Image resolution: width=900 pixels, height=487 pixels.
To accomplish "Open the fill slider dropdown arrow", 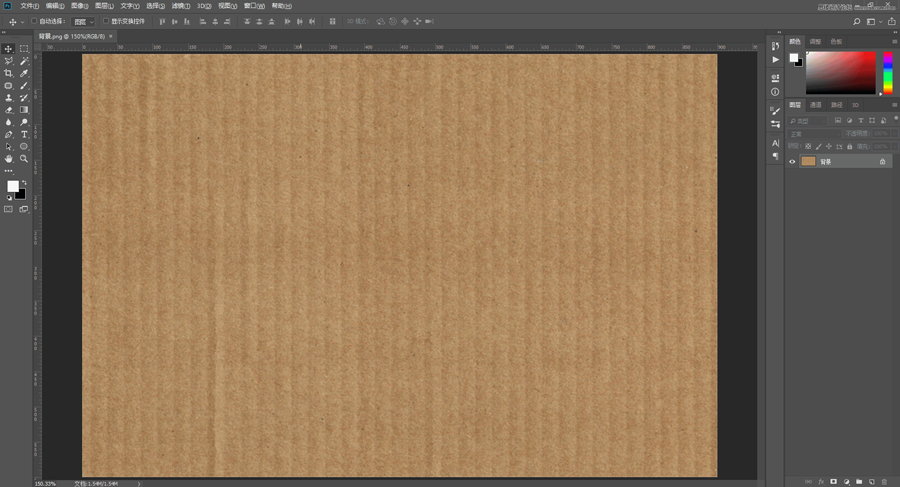I will tap(894, 146).
